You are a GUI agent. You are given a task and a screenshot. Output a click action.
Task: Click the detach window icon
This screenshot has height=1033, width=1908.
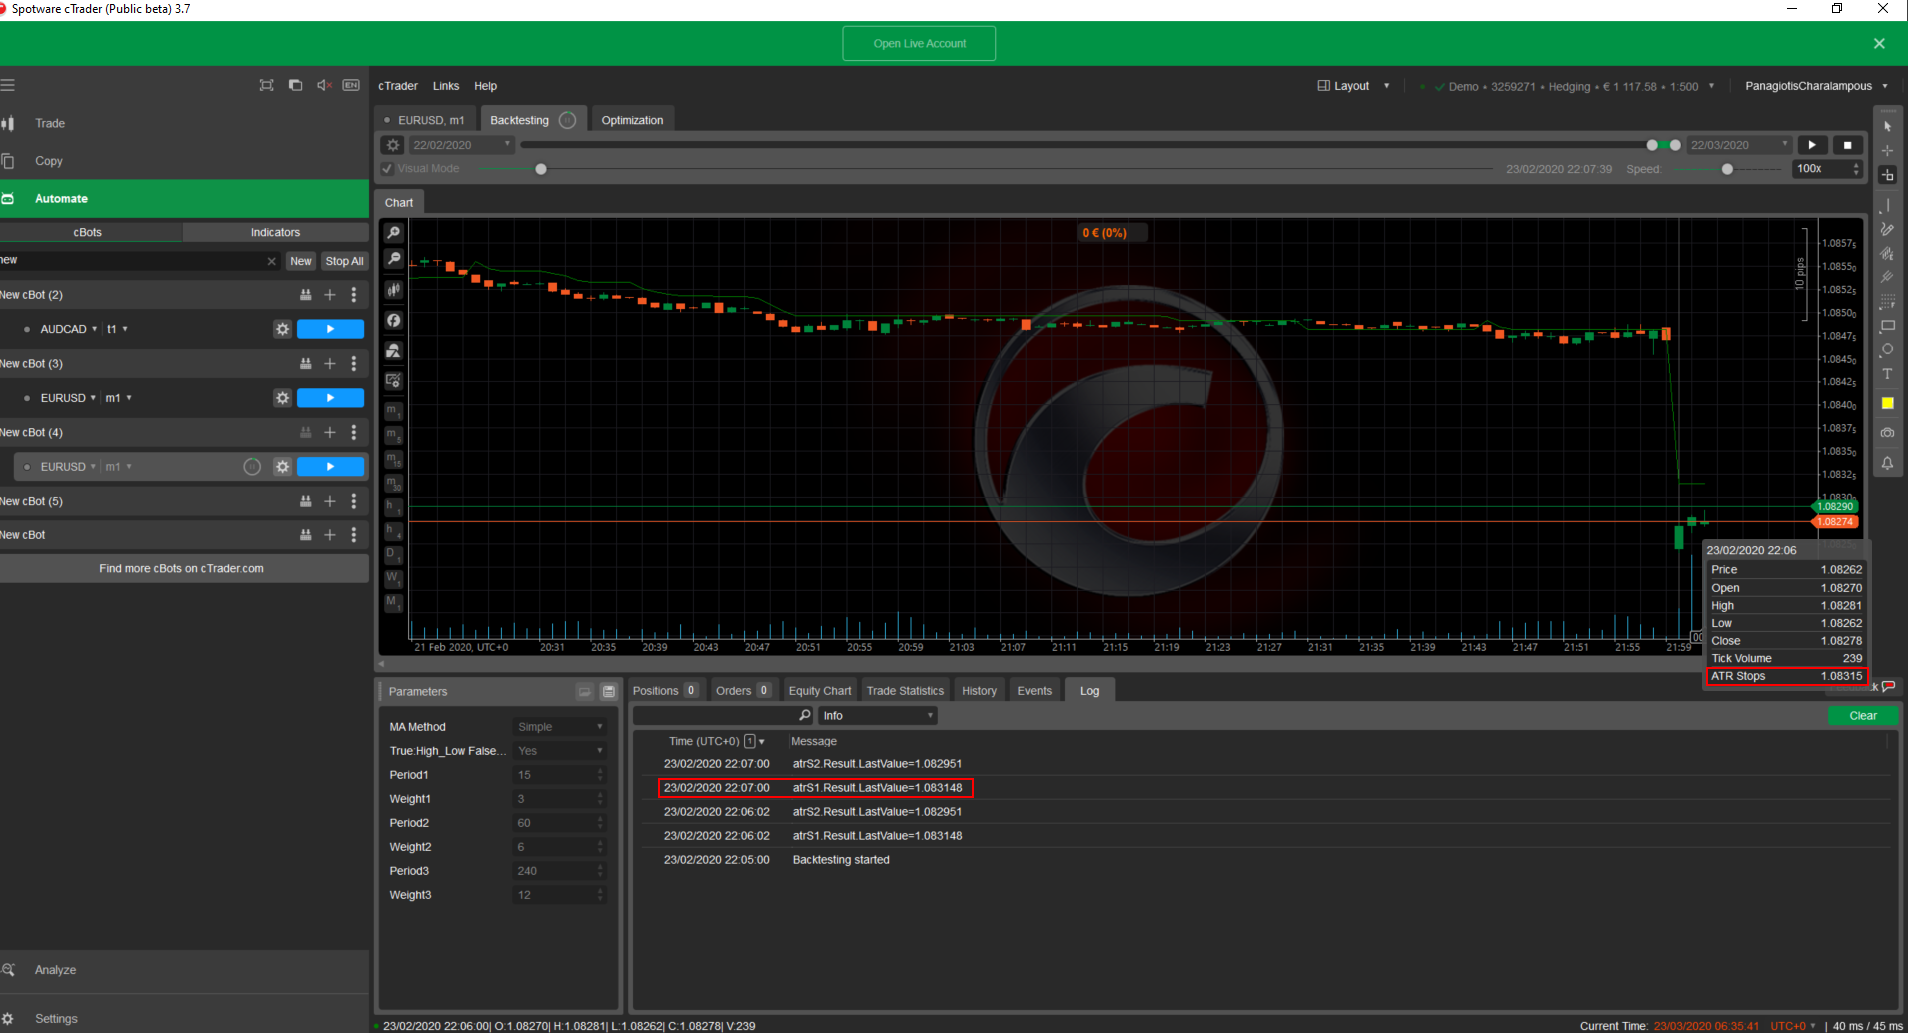click(x=295, y=85)
